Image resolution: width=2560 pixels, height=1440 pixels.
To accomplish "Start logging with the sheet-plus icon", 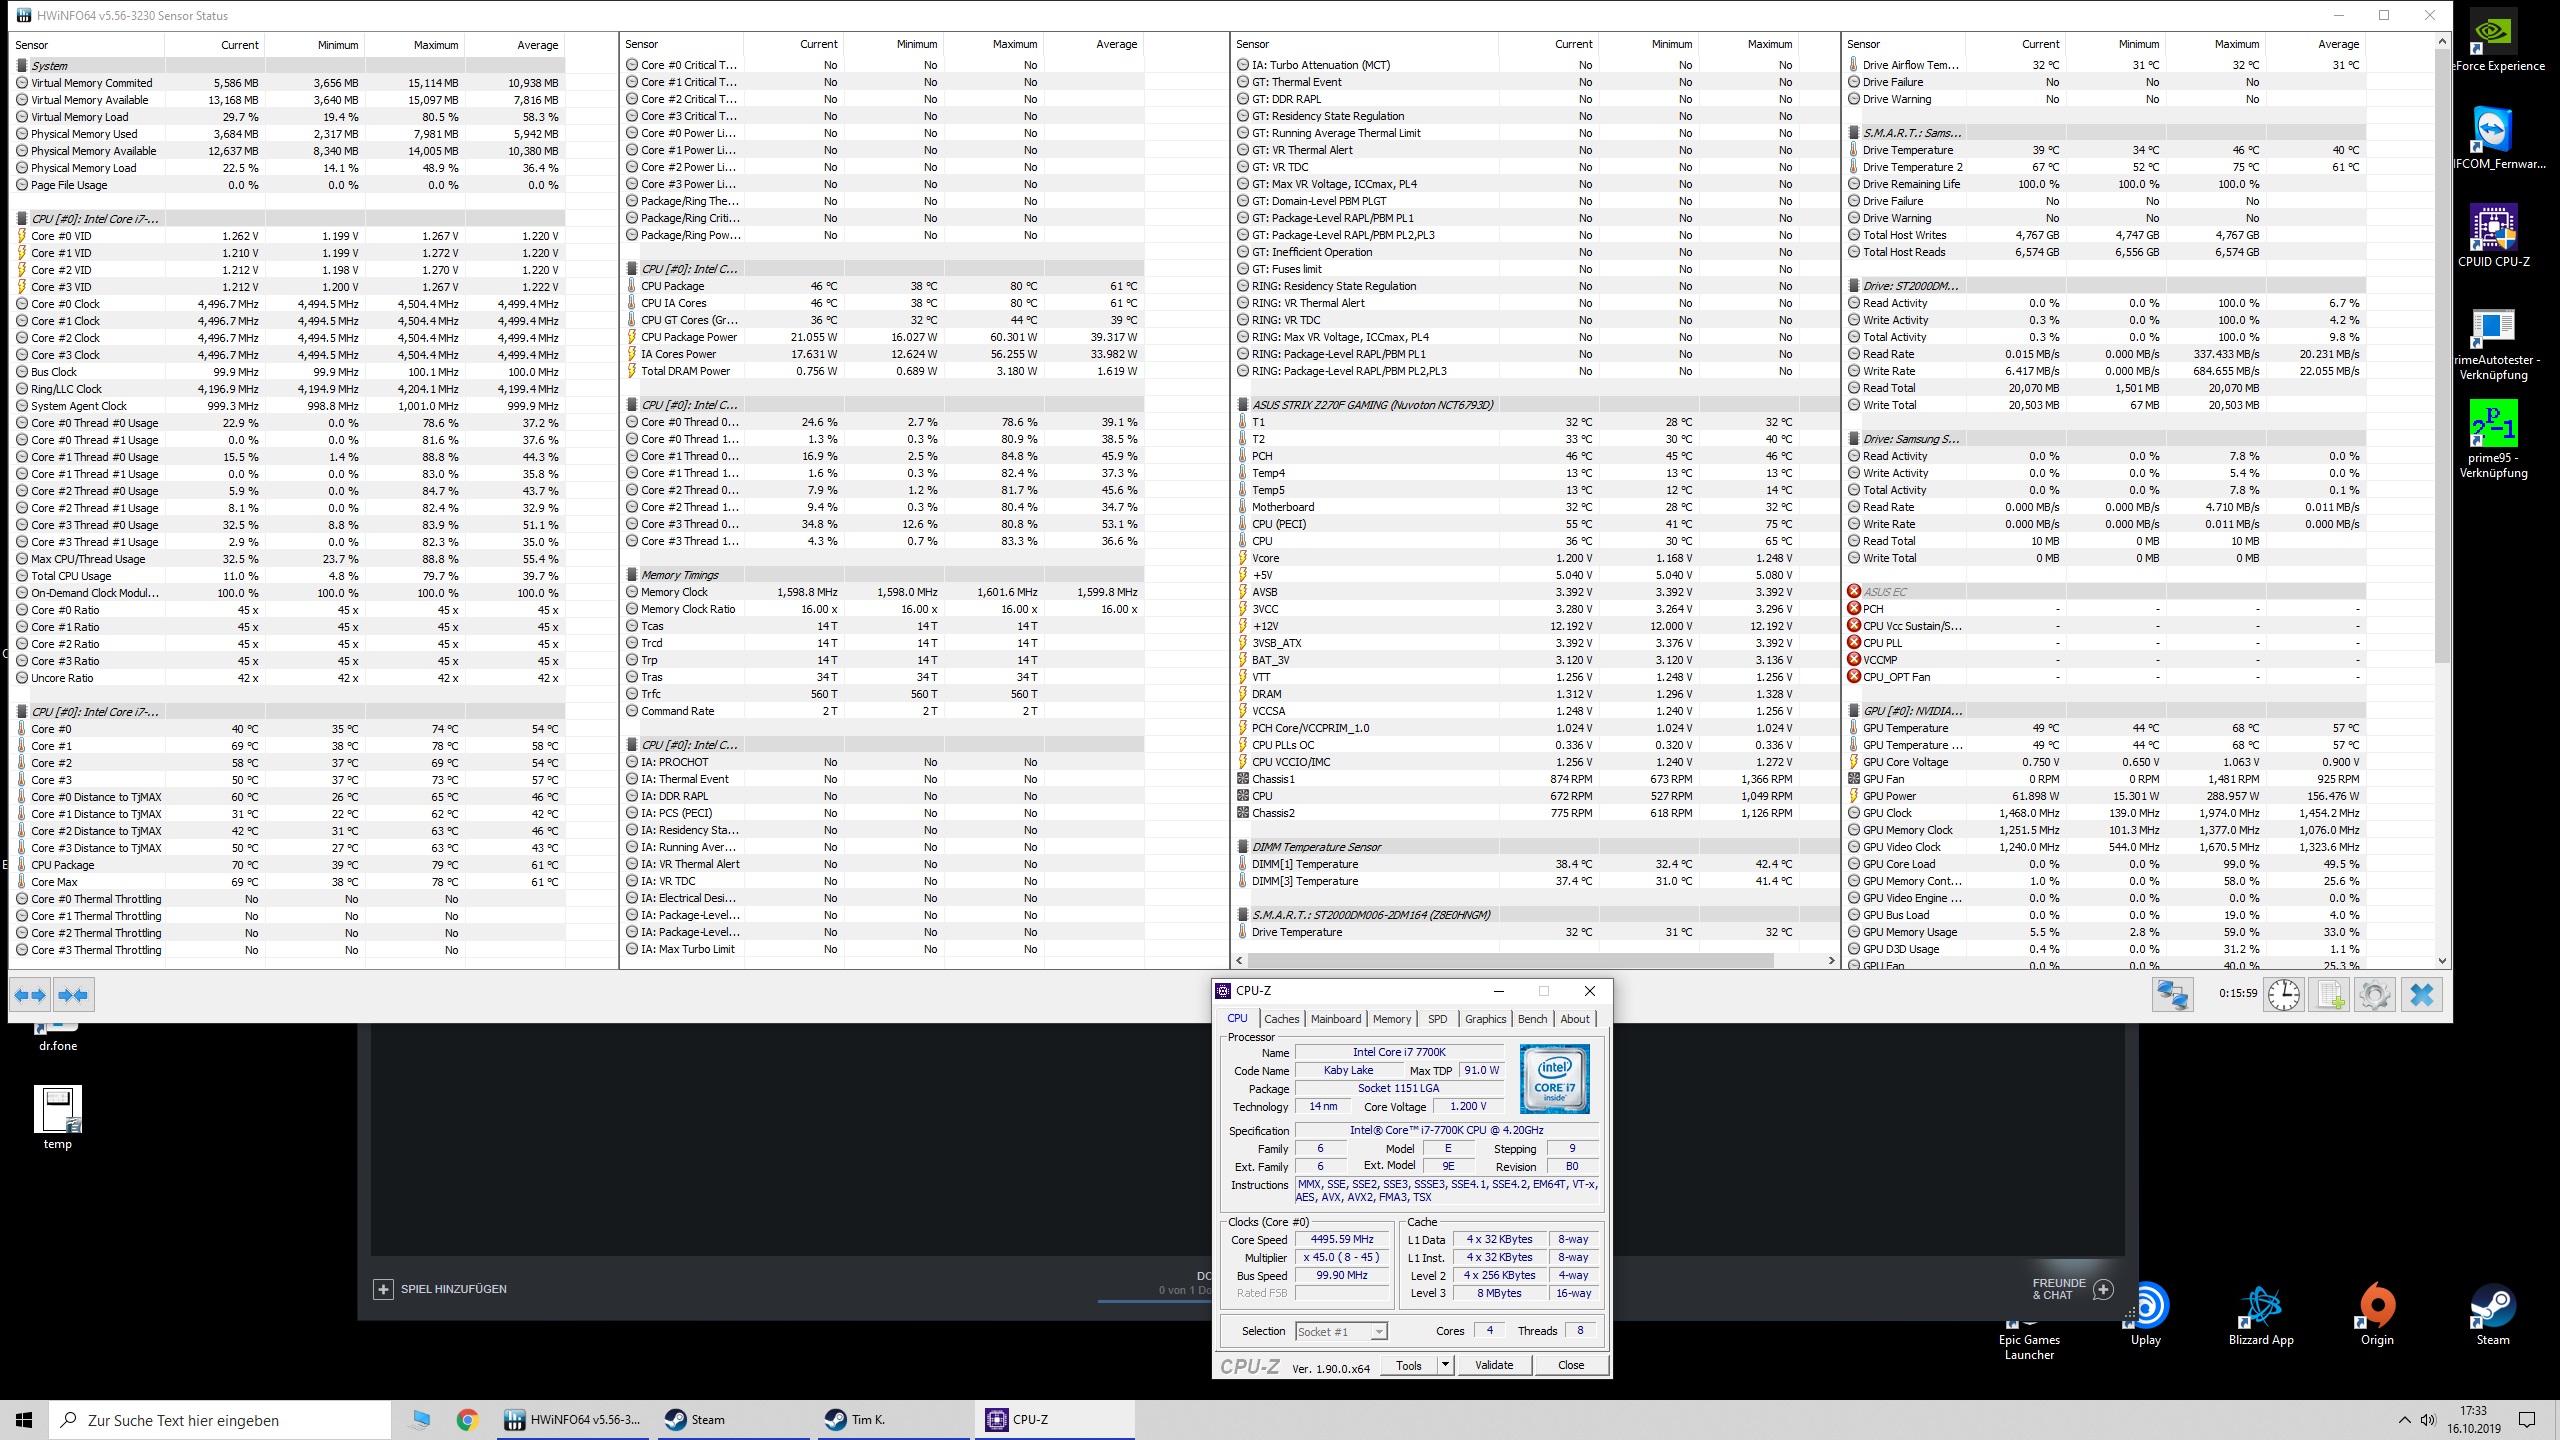I will pyautogui.click(x=2330, y=995).
